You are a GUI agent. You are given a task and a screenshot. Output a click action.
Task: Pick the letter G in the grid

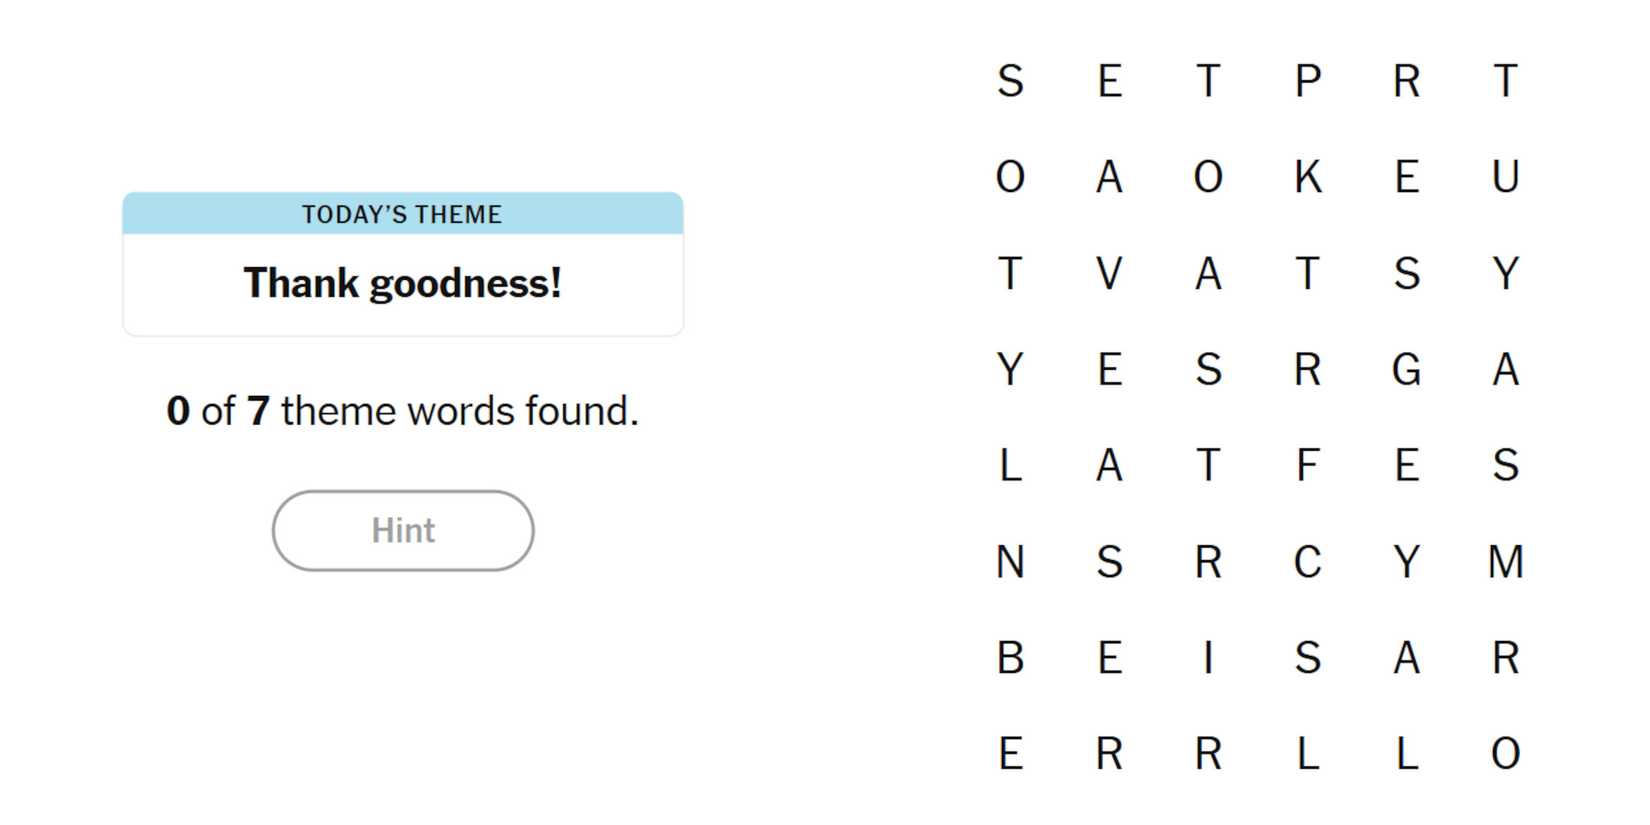pyautogui.click(x=1406, y=369)
